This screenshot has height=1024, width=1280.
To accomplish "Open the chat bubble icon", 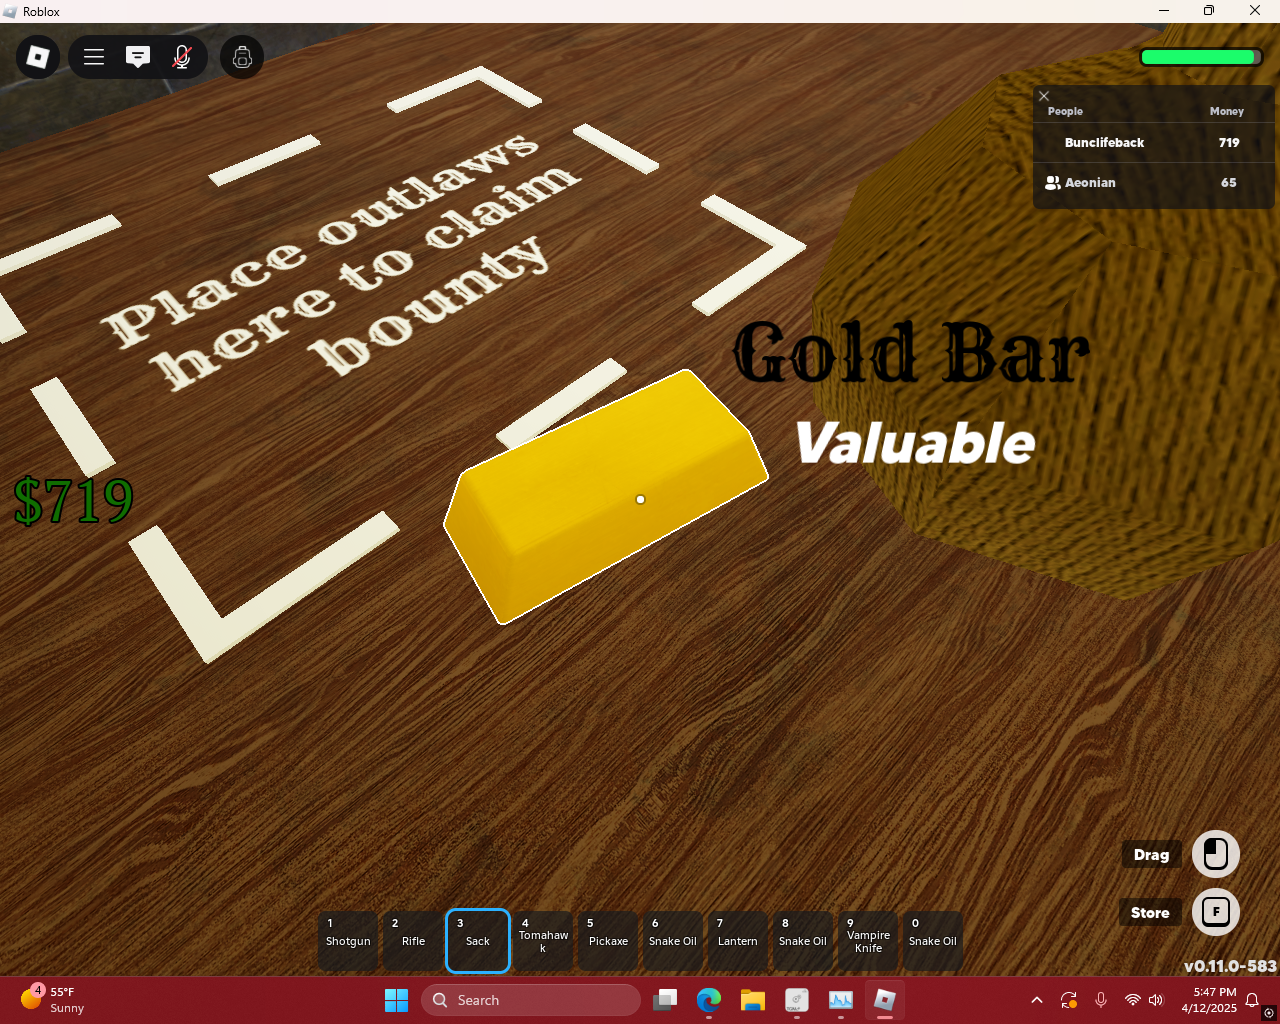I will [138, 57].
